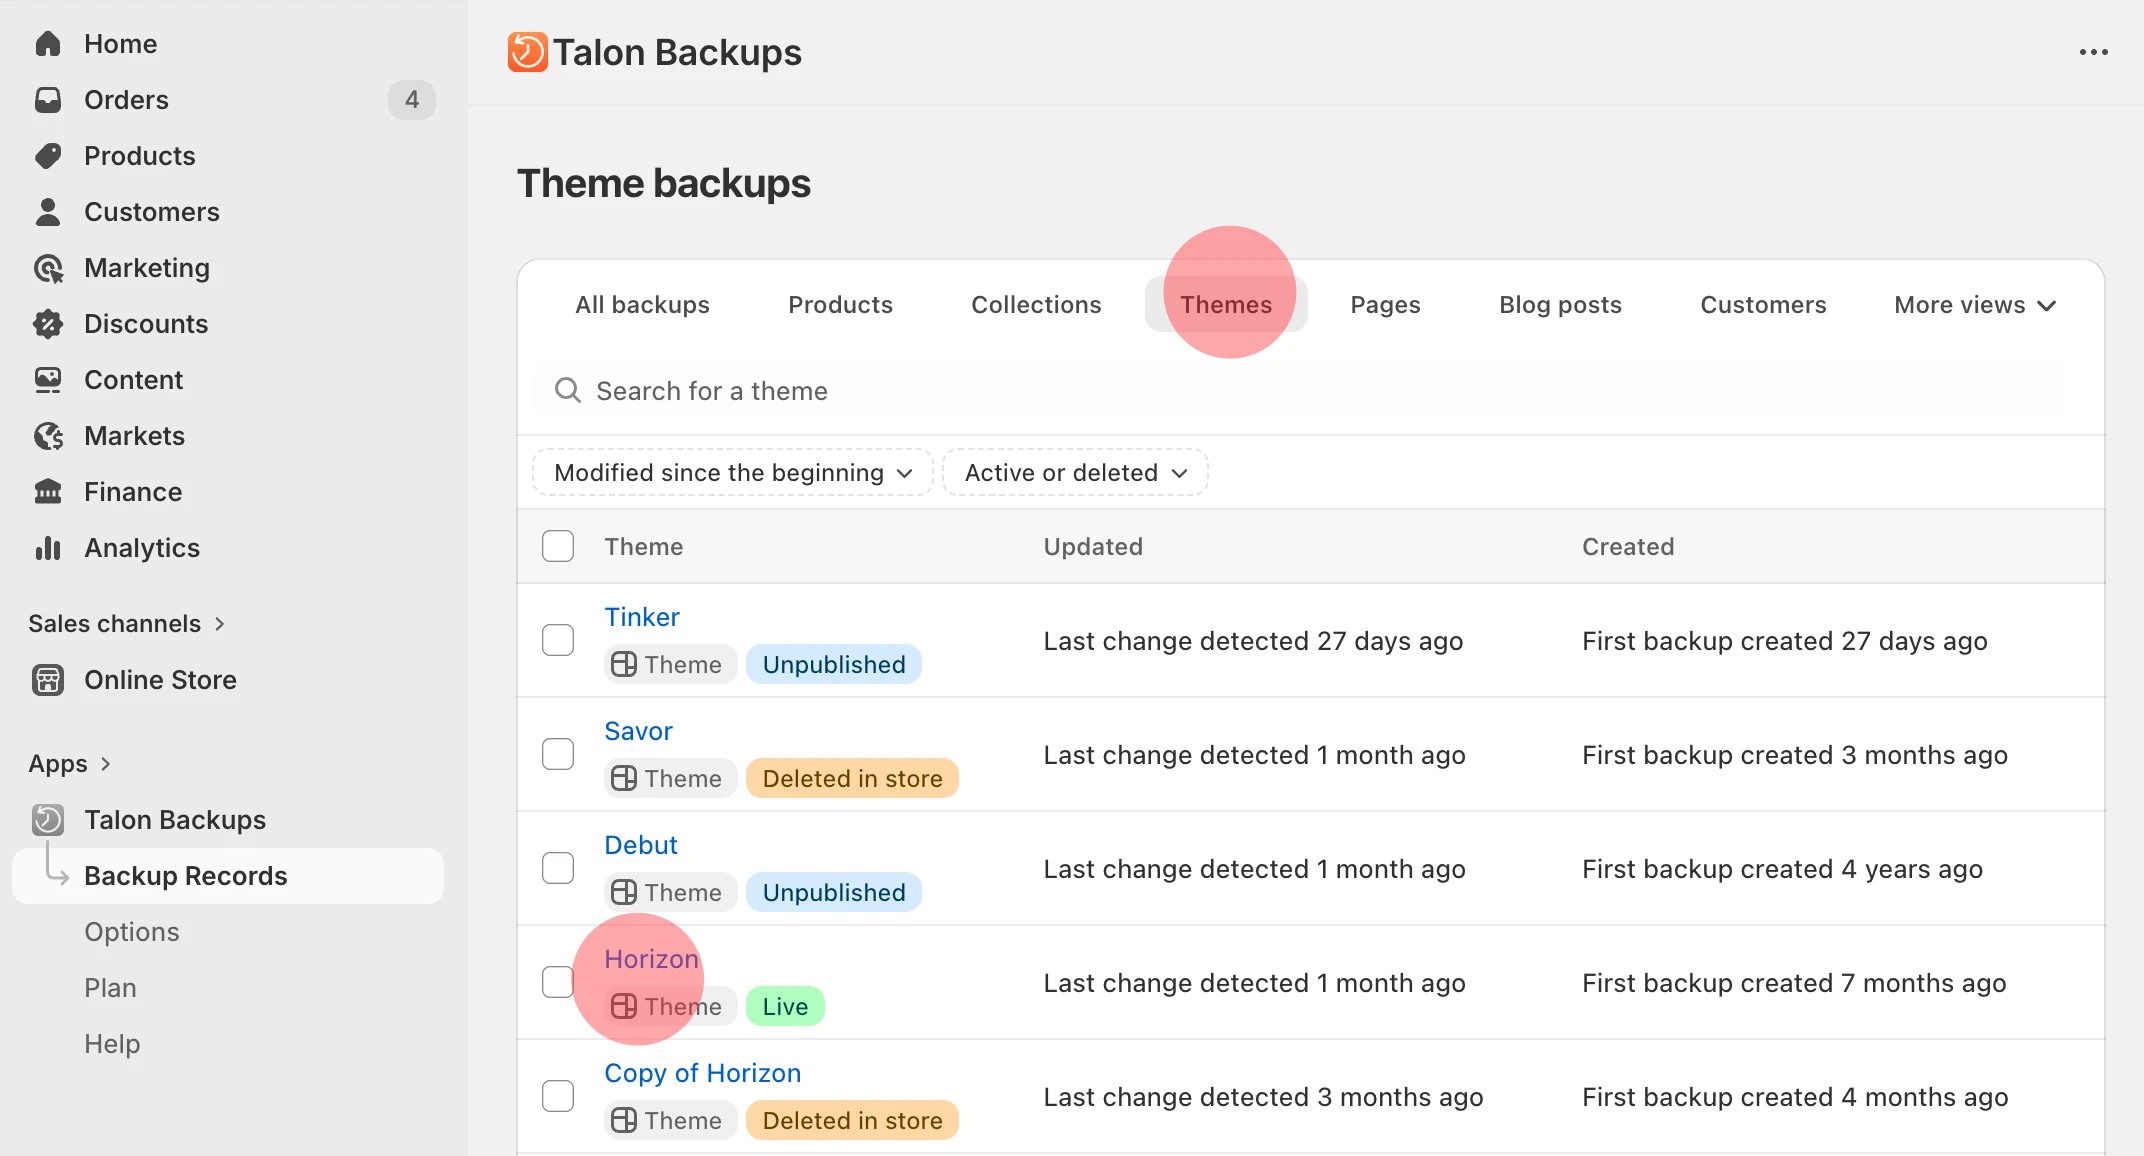
Task: Click the 'Search for a theme' field
Action: tap(1300, 391)
